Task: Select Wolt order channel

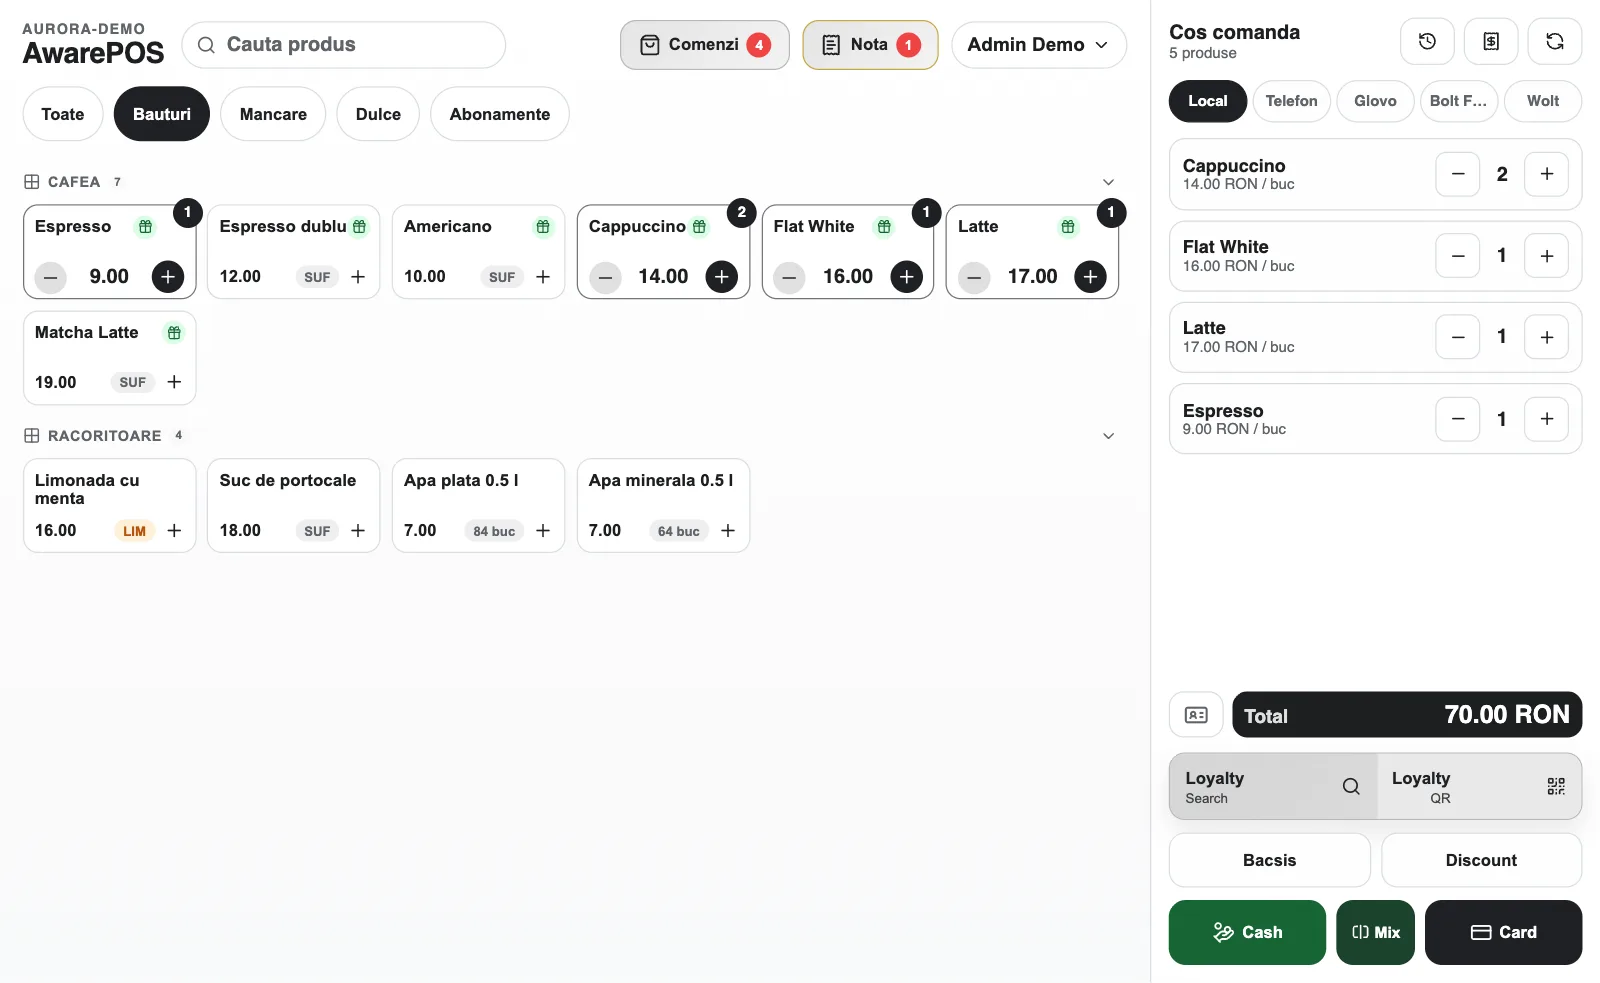Action: [x=1543, y=101]
